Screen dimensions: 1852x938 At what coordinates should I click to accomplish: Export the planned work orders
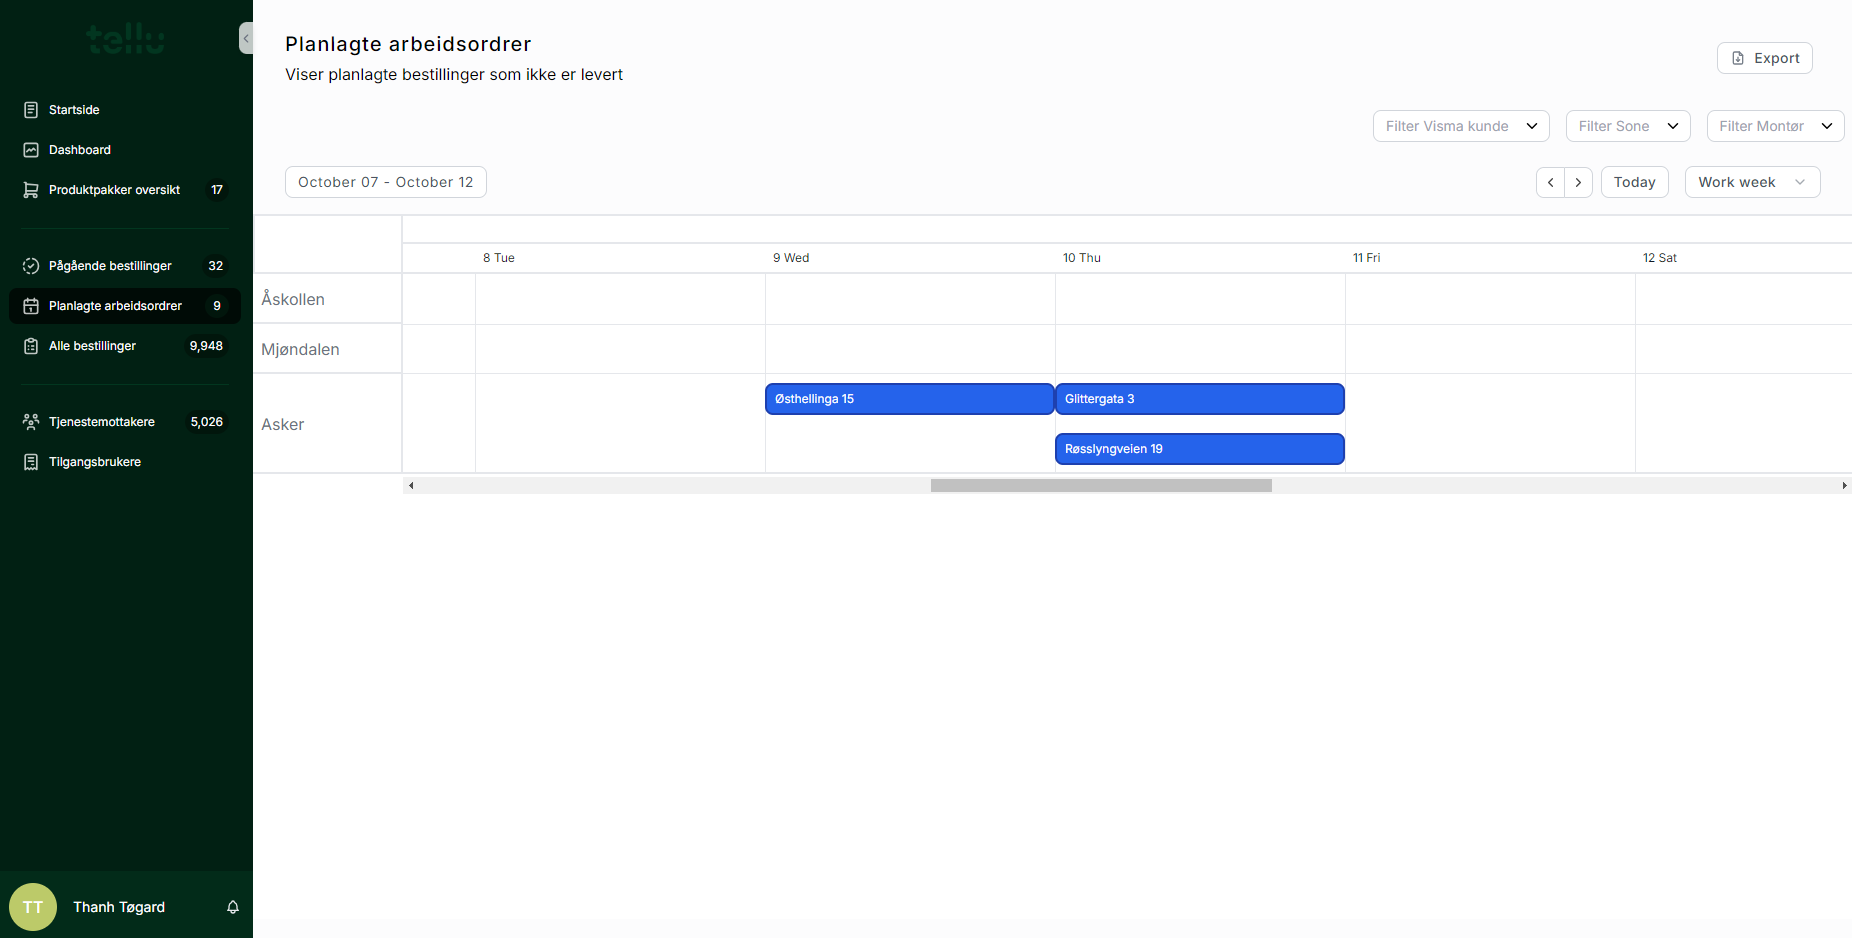[x=1764, y=58]
